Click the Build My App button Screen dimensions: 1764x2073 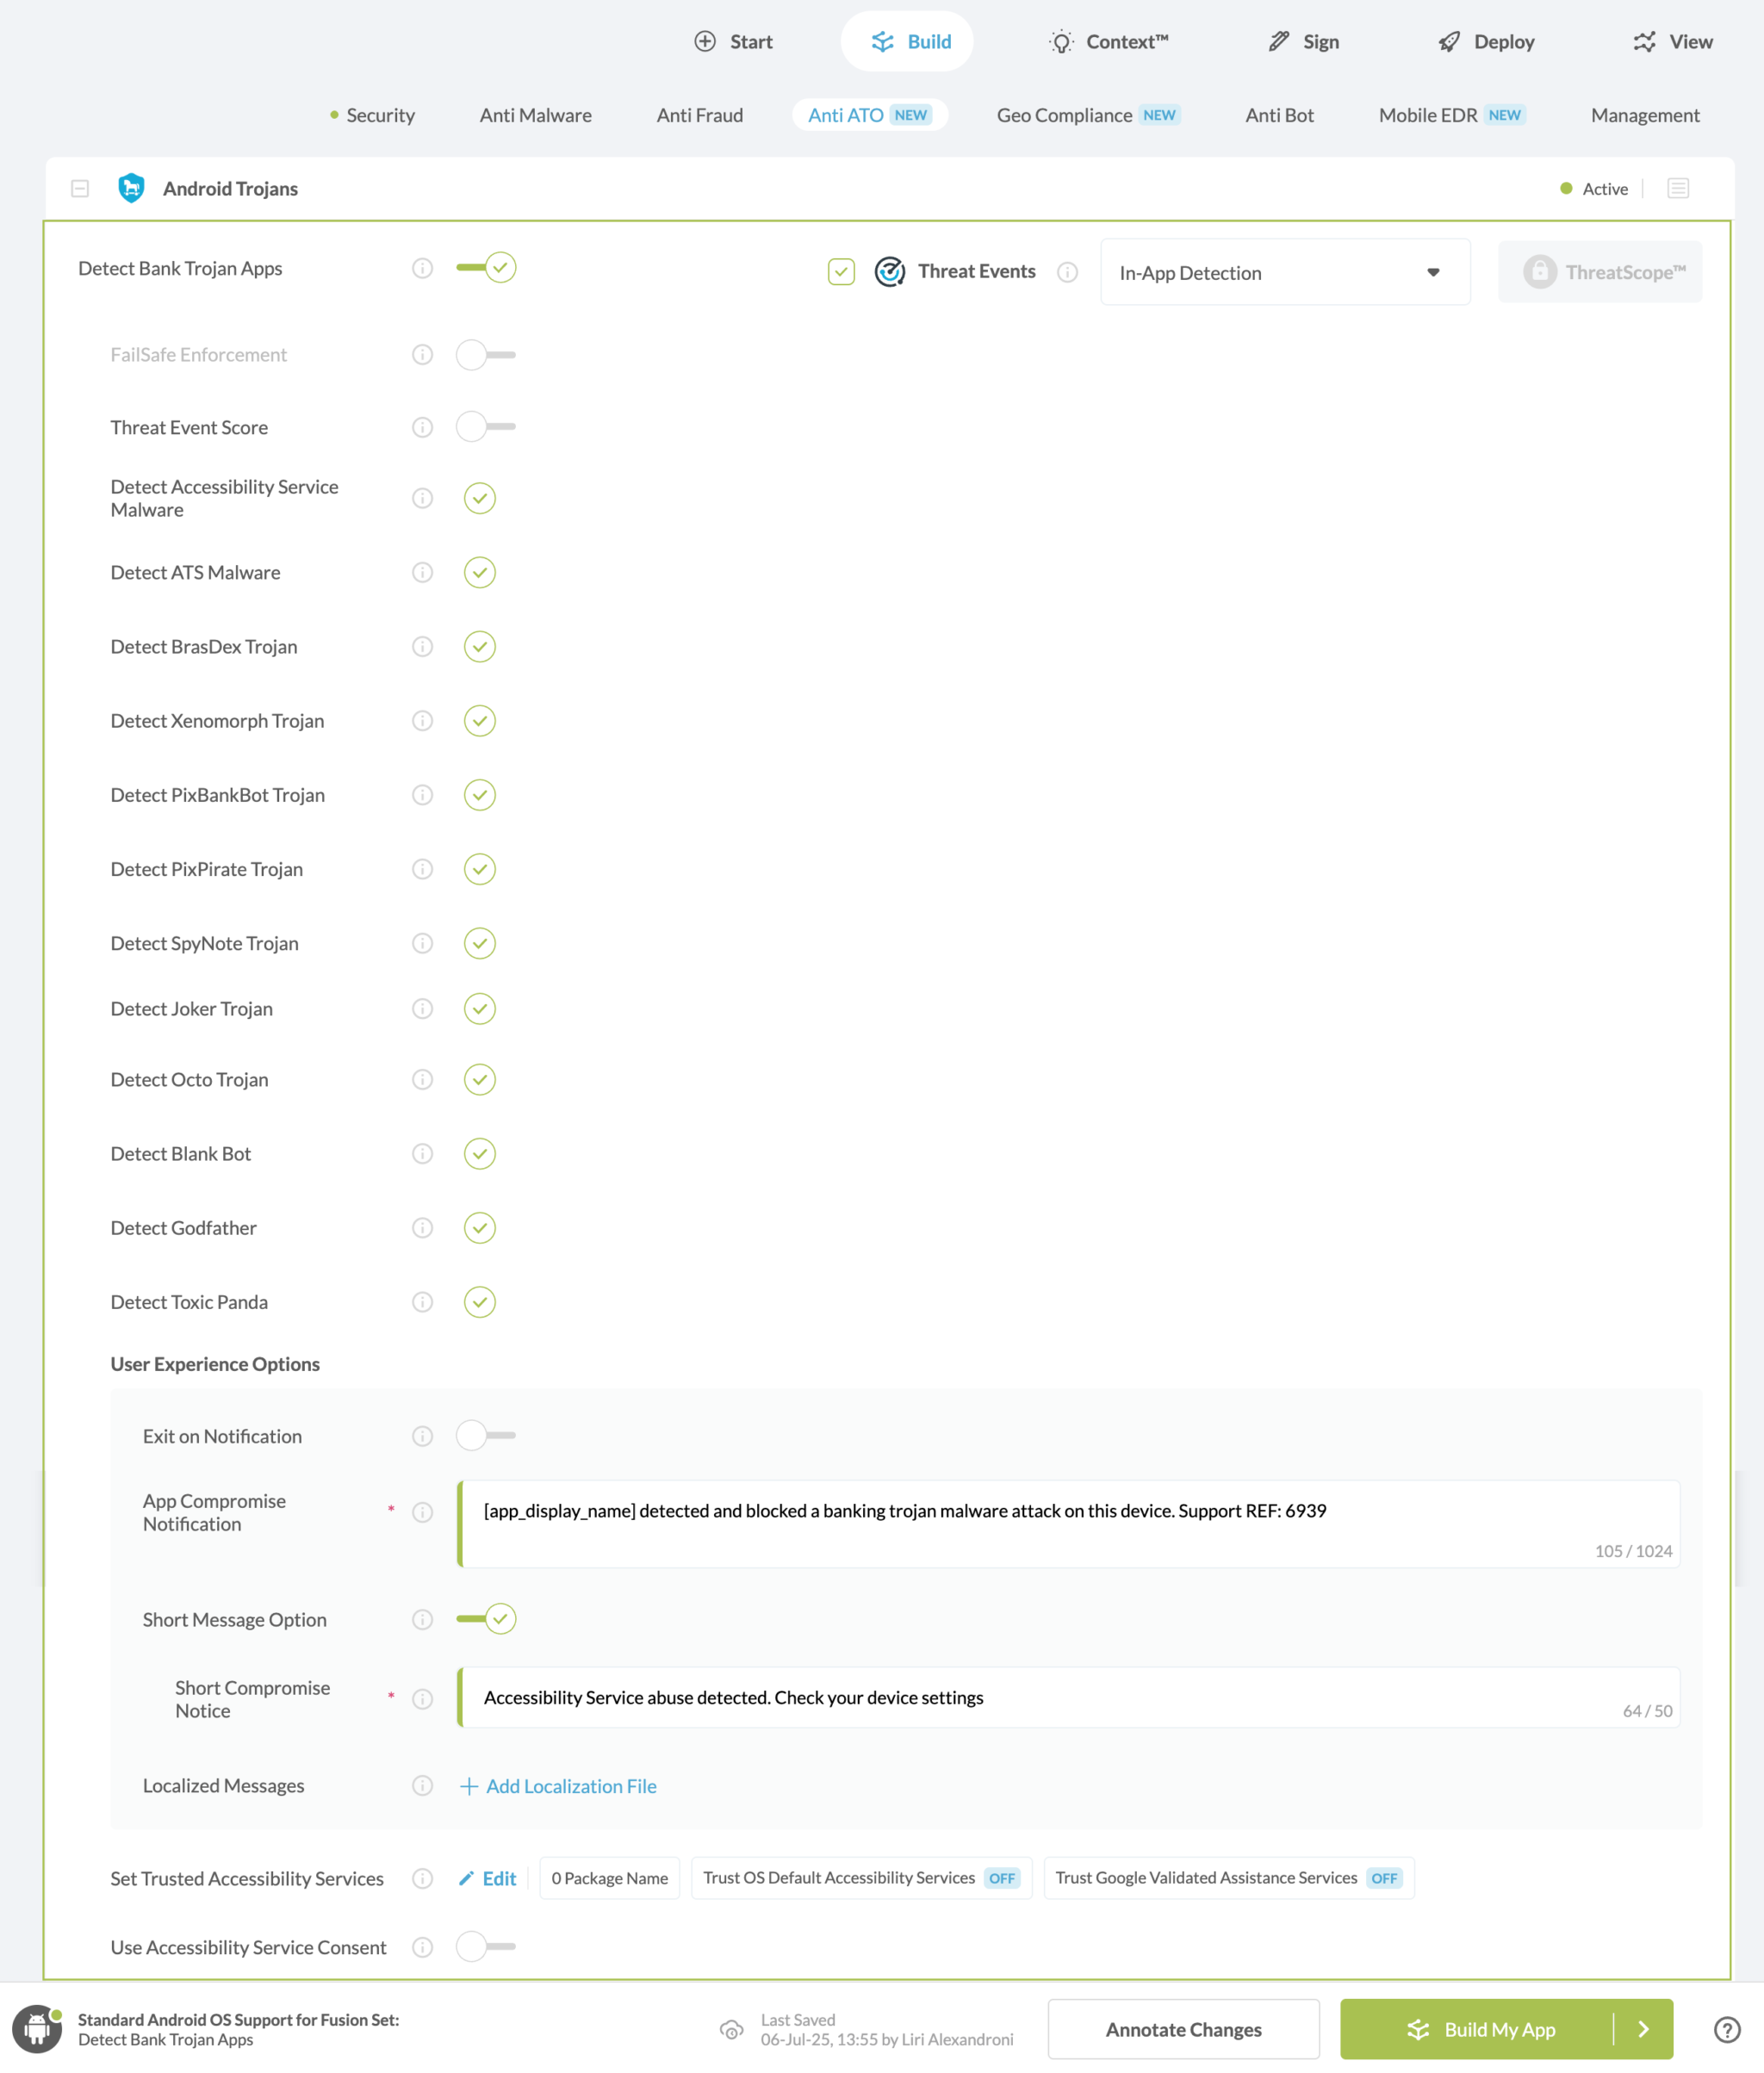[x=1500, y=2028]
